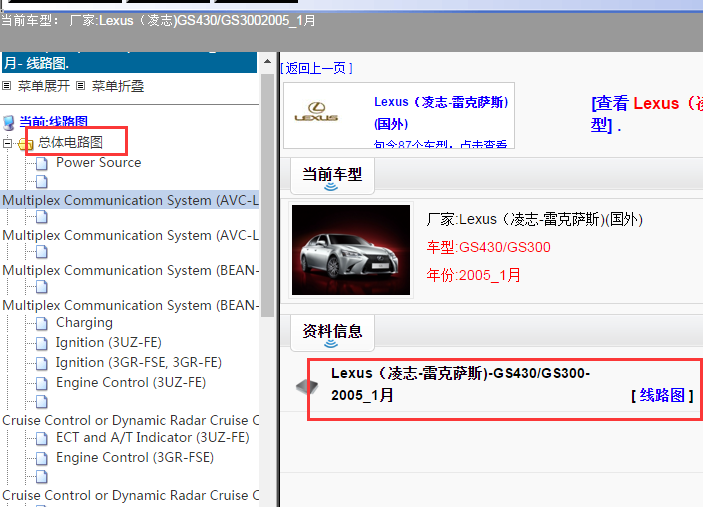
Task: Click the tree panel vertical scrollbar thumb
Action: 267,195
